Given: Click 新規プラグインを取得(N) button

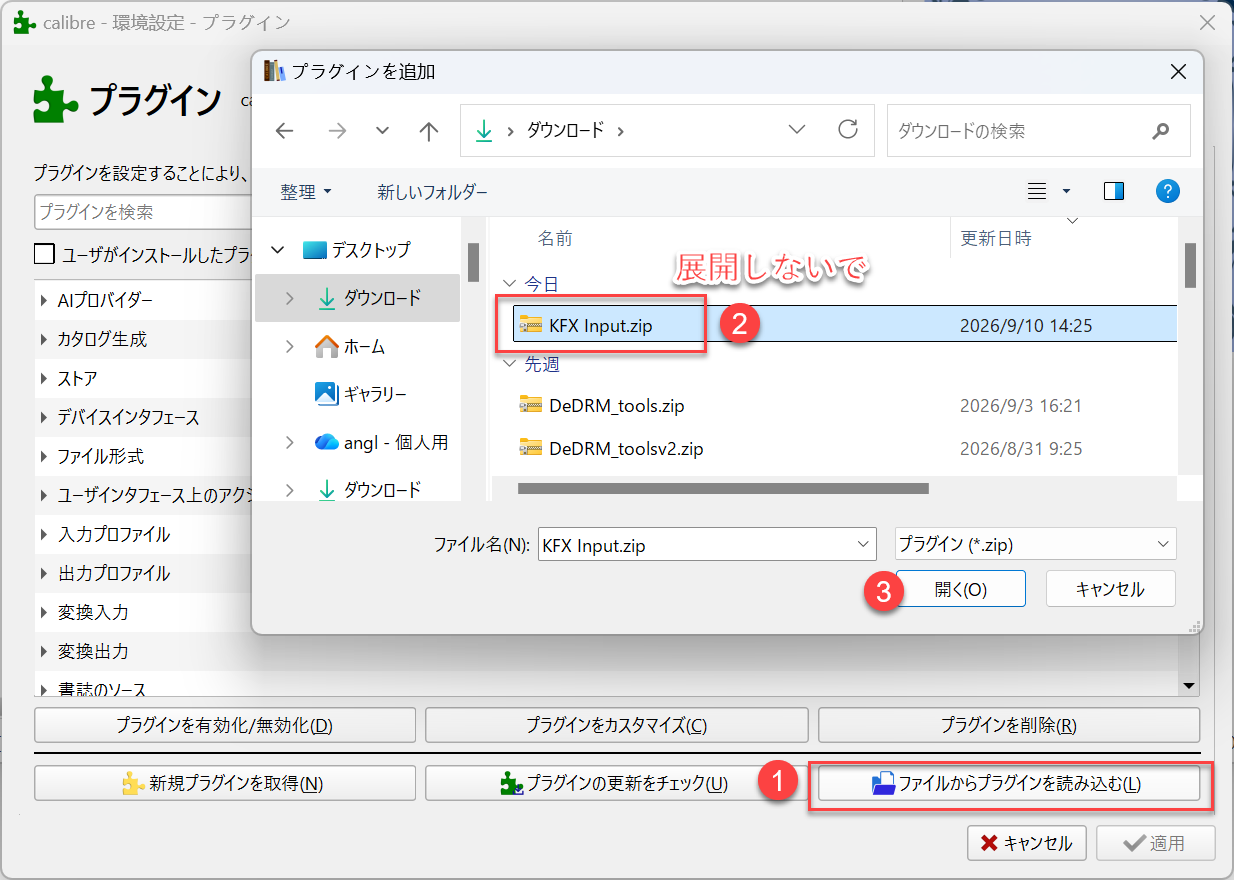Looking at the screenshot, I should tap(225, 783).
